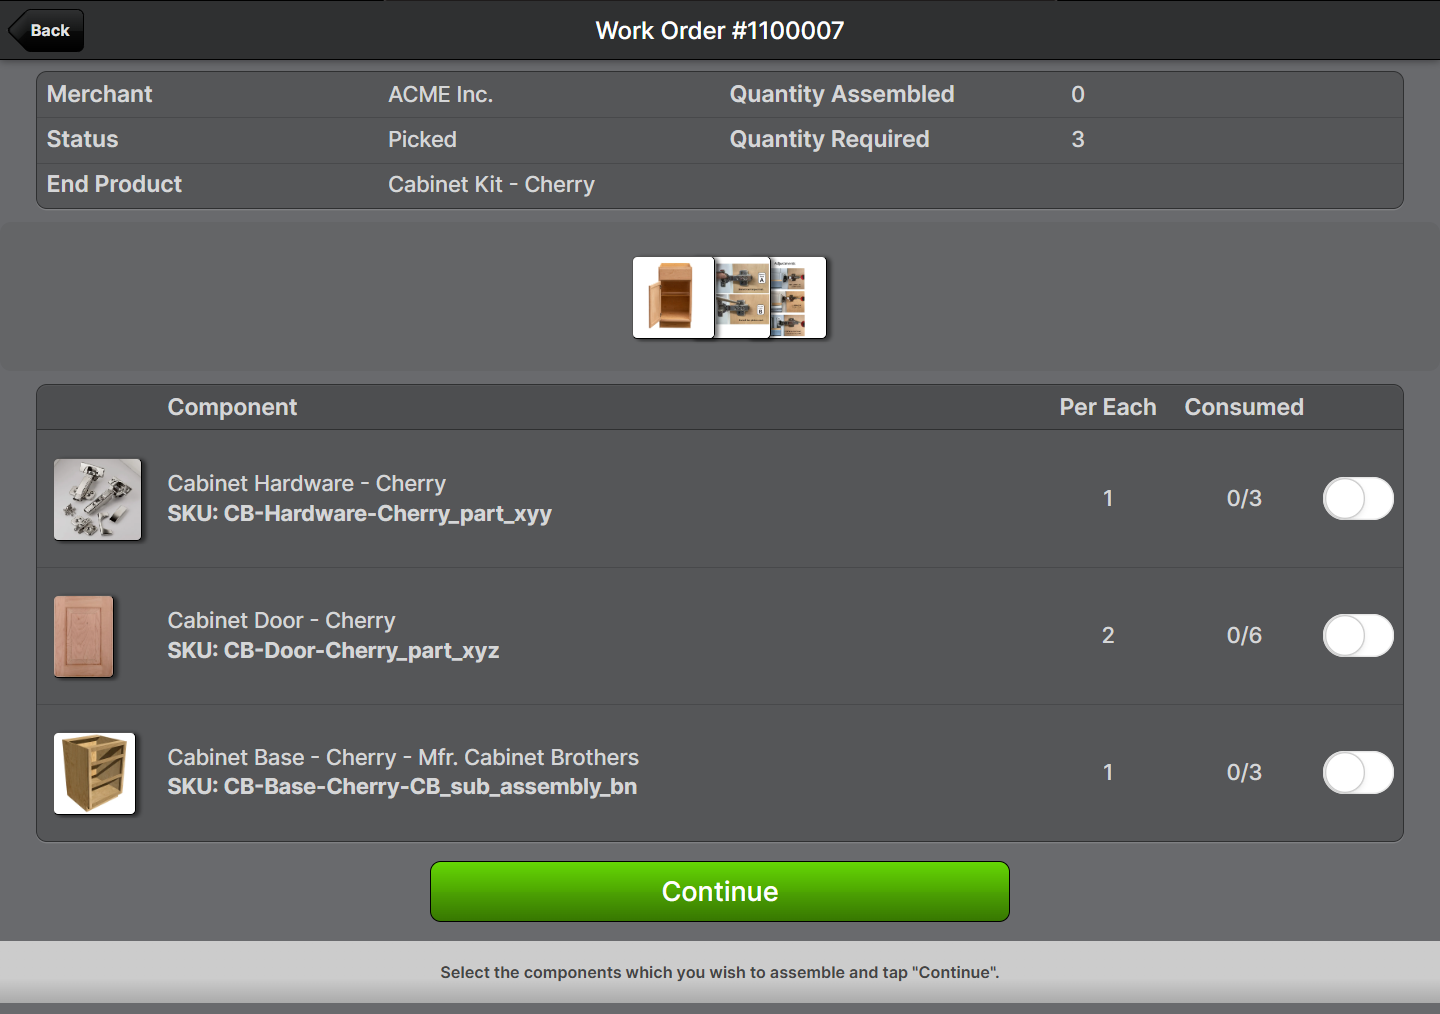Open the cabinet base sub-assembly thumbnail

tap(94, 773)
